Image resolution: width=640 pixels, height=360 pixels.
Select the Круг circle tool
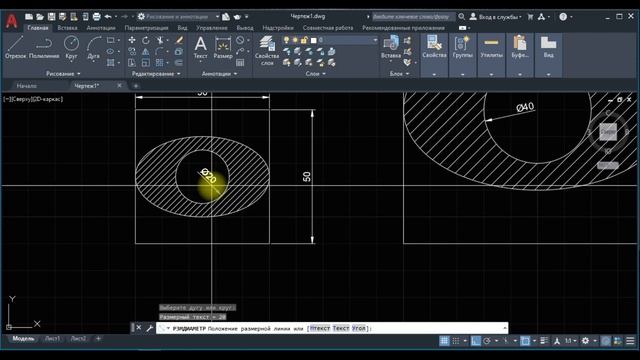coord(71,47)
